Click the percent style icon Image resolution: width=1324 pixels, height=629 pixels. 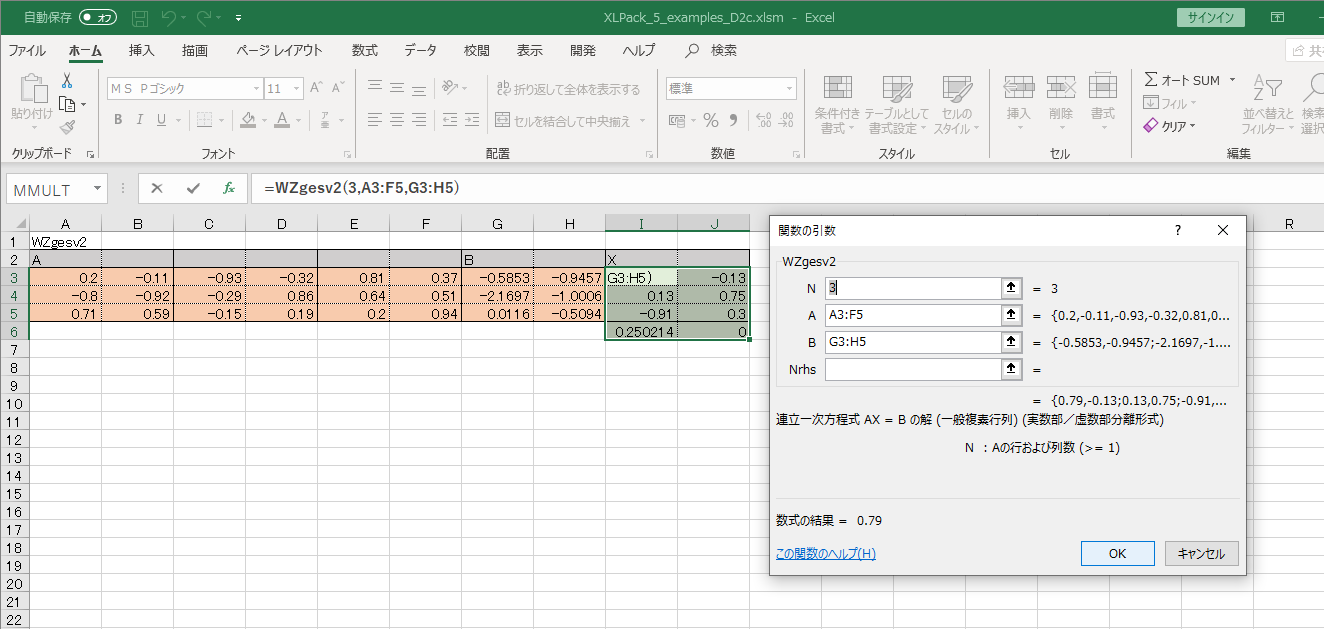(x=711, y=121)
